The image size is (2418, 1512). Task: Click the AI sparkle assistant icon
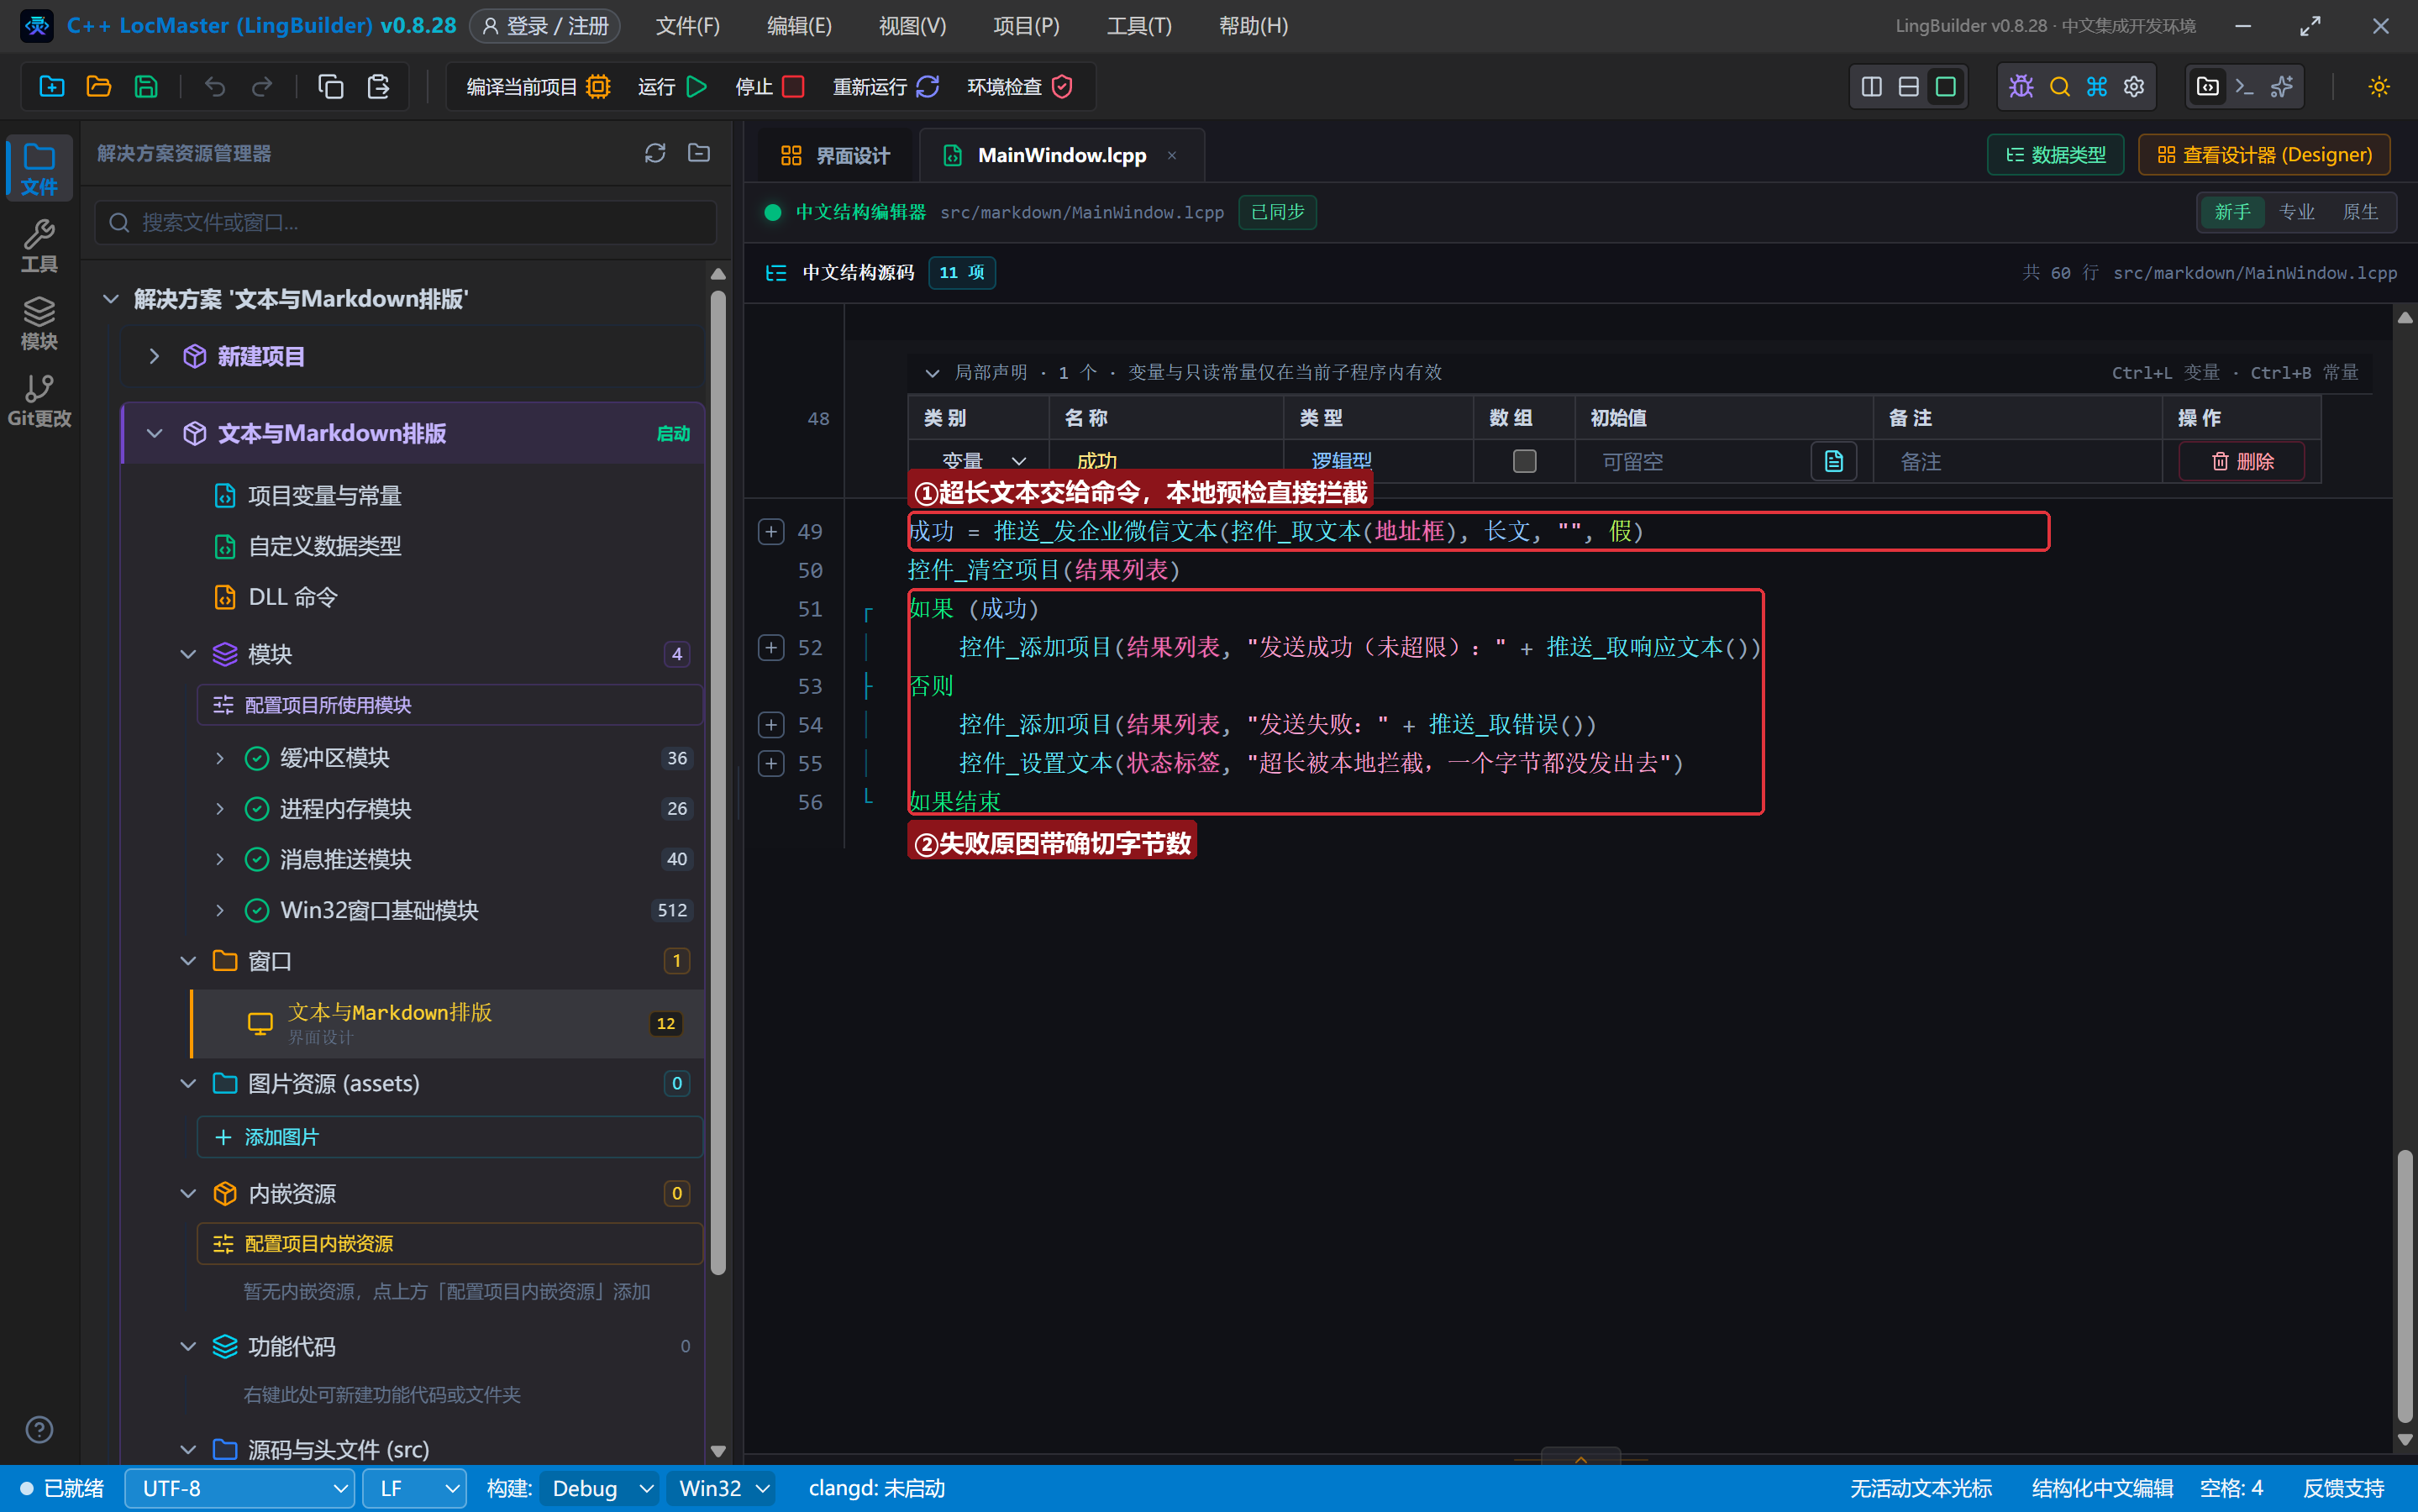(x=2282, y=87)
